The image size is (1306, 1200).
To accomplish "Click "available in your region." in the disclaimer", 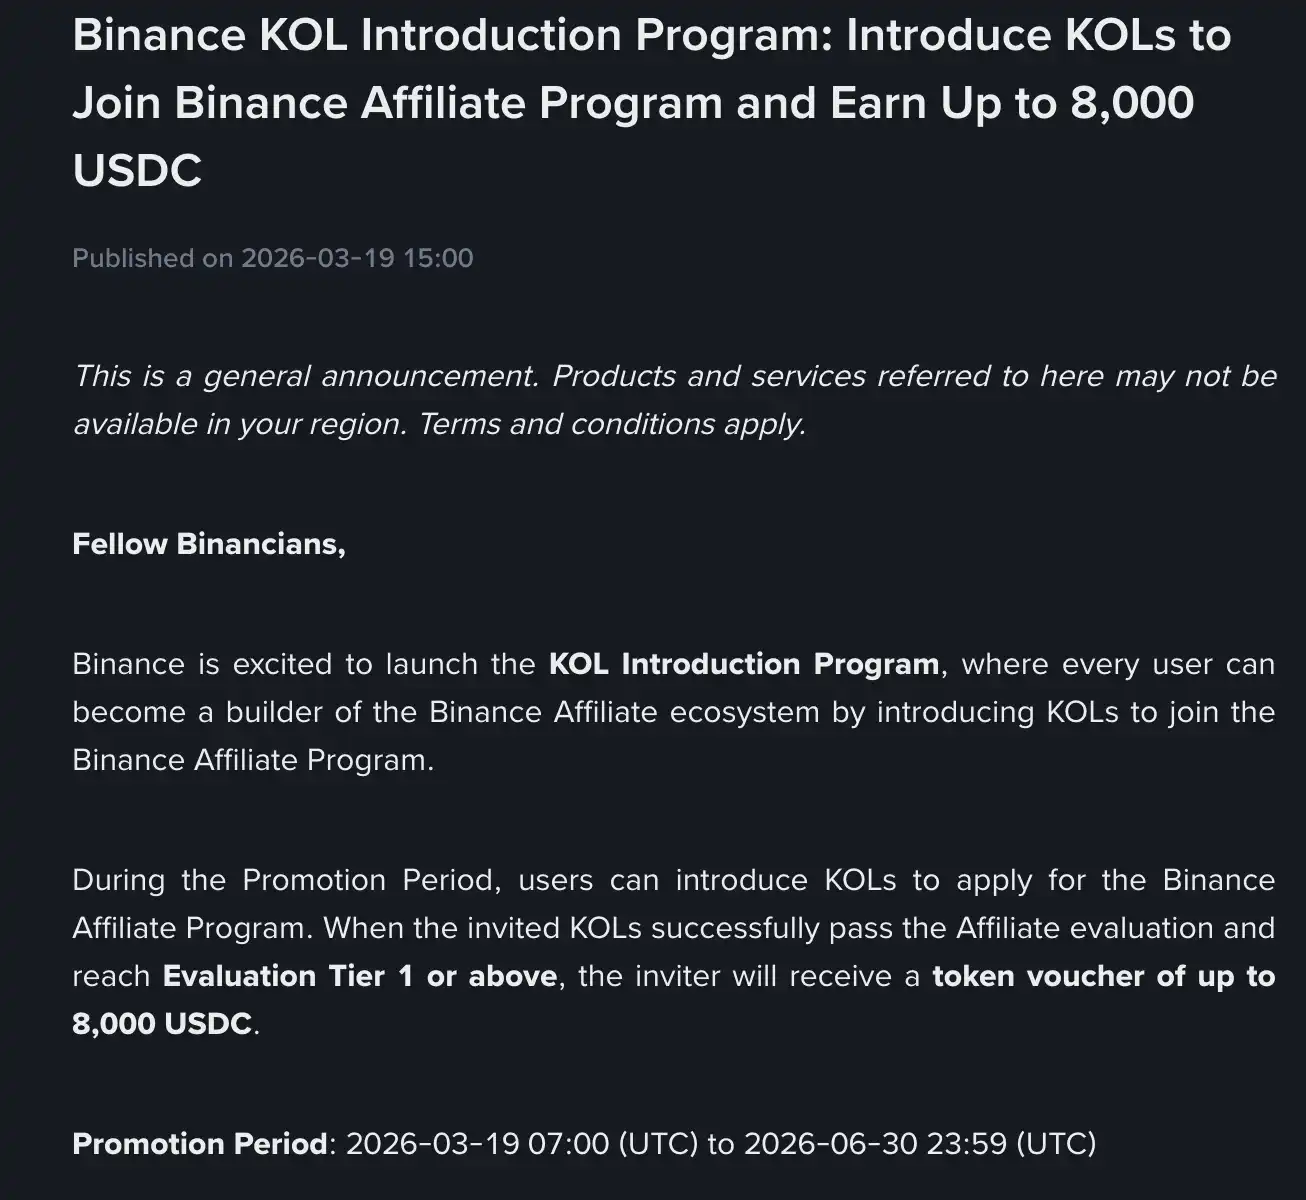I will click(x=240, y=424).
